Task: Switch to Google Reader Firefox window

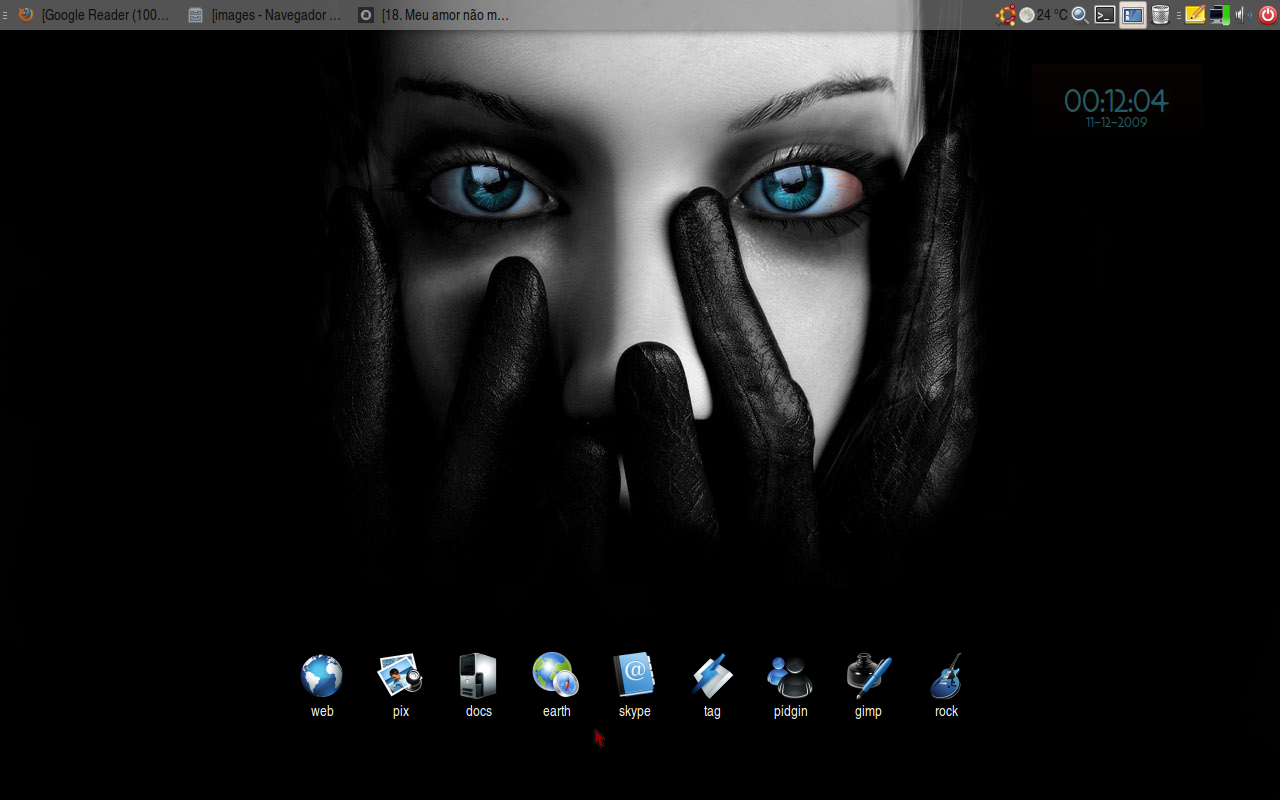Action: [x=95, y=15]
